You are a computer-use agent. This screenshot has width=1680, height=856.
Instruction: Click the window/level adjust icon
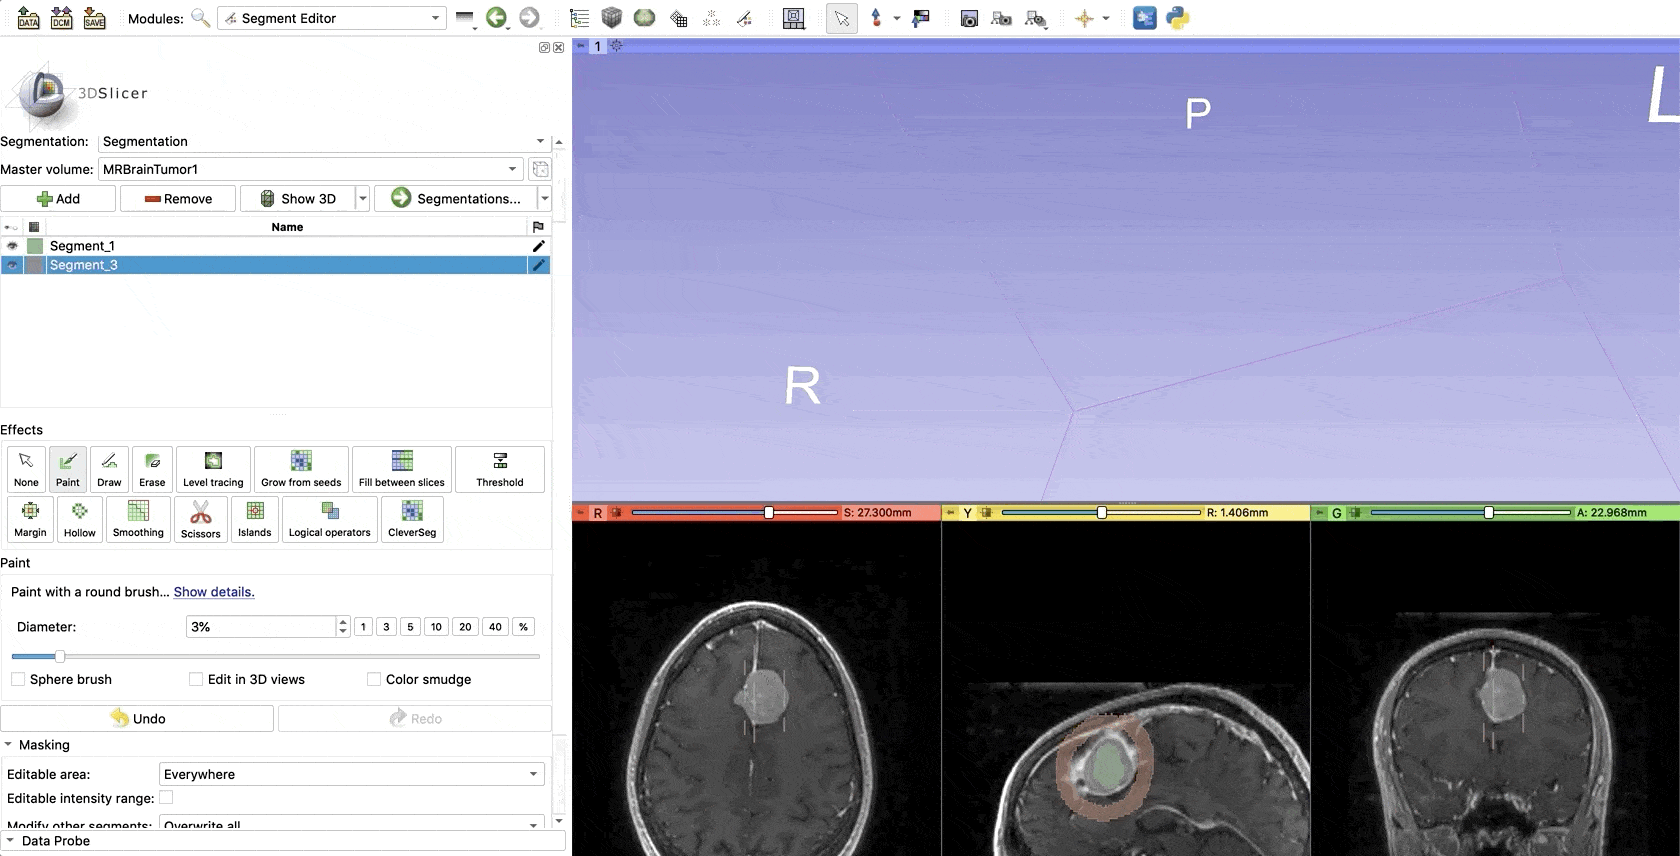click(x=921, y=18)
